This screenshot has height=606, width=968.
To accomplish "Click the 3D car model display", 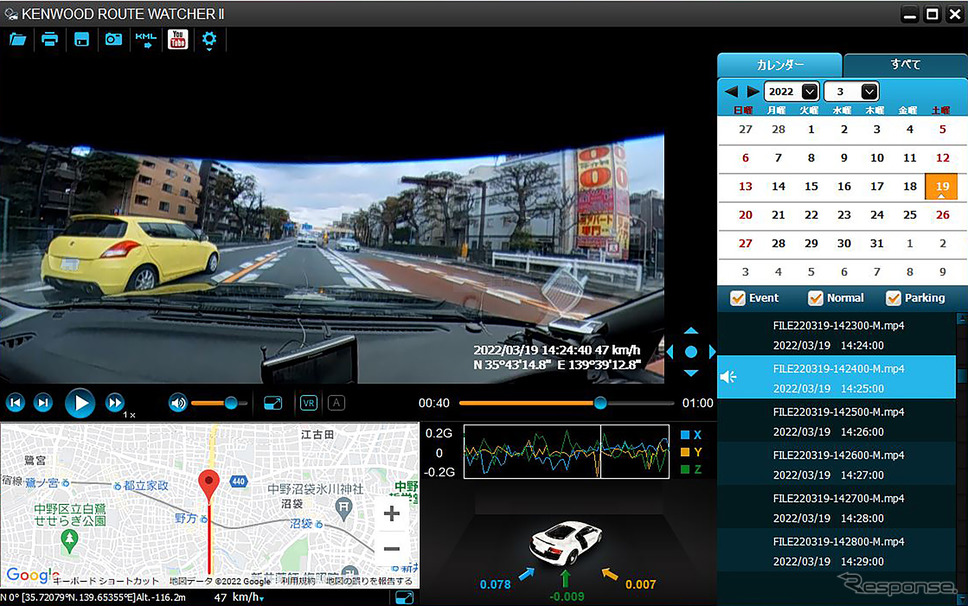I will click(566, 543).
